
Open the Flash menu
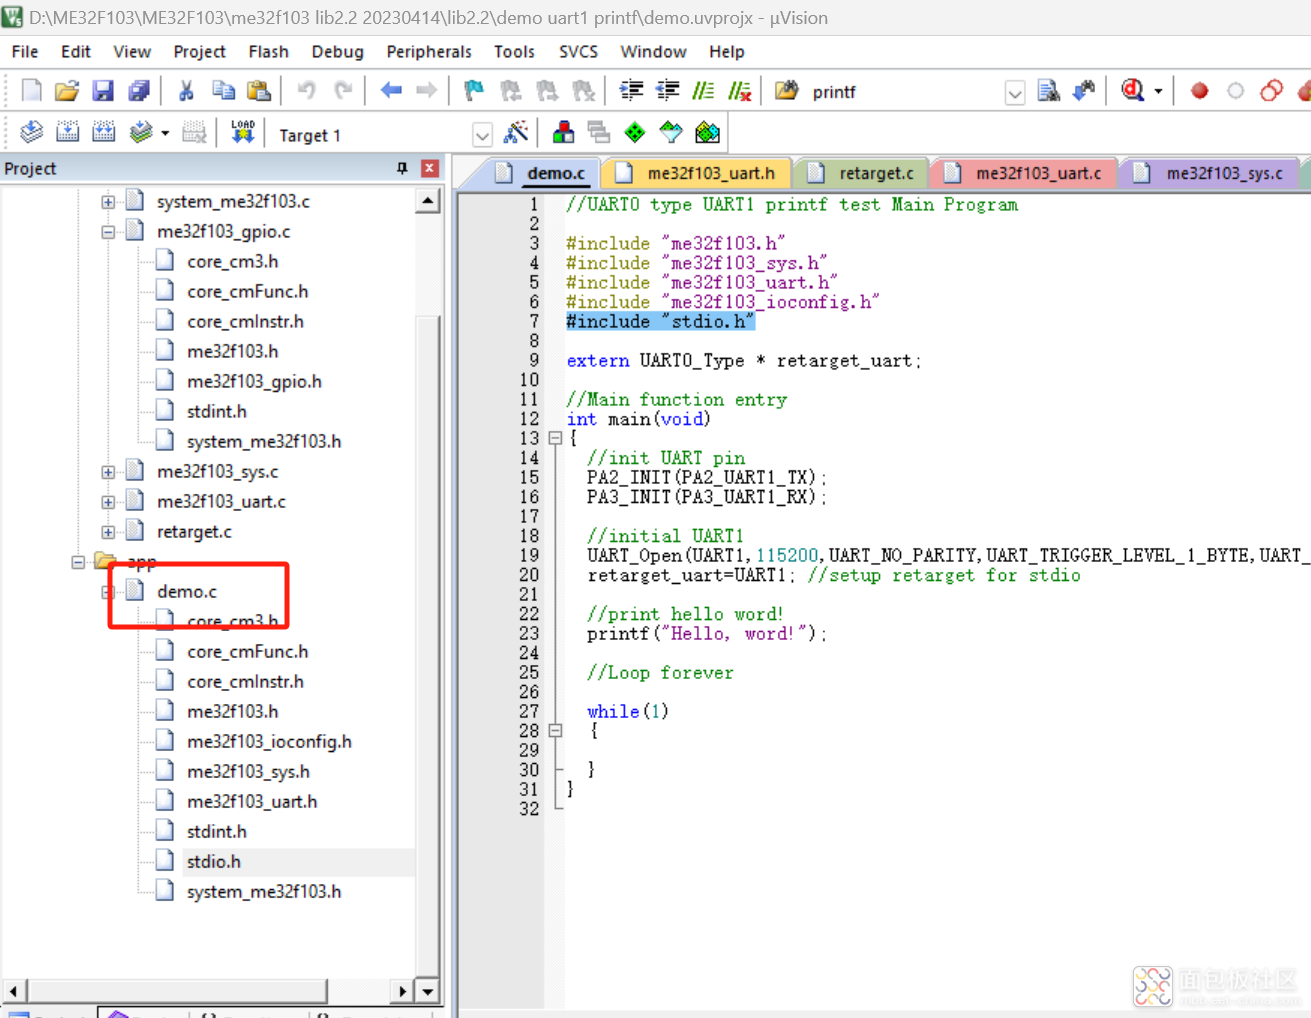point(268,51)
